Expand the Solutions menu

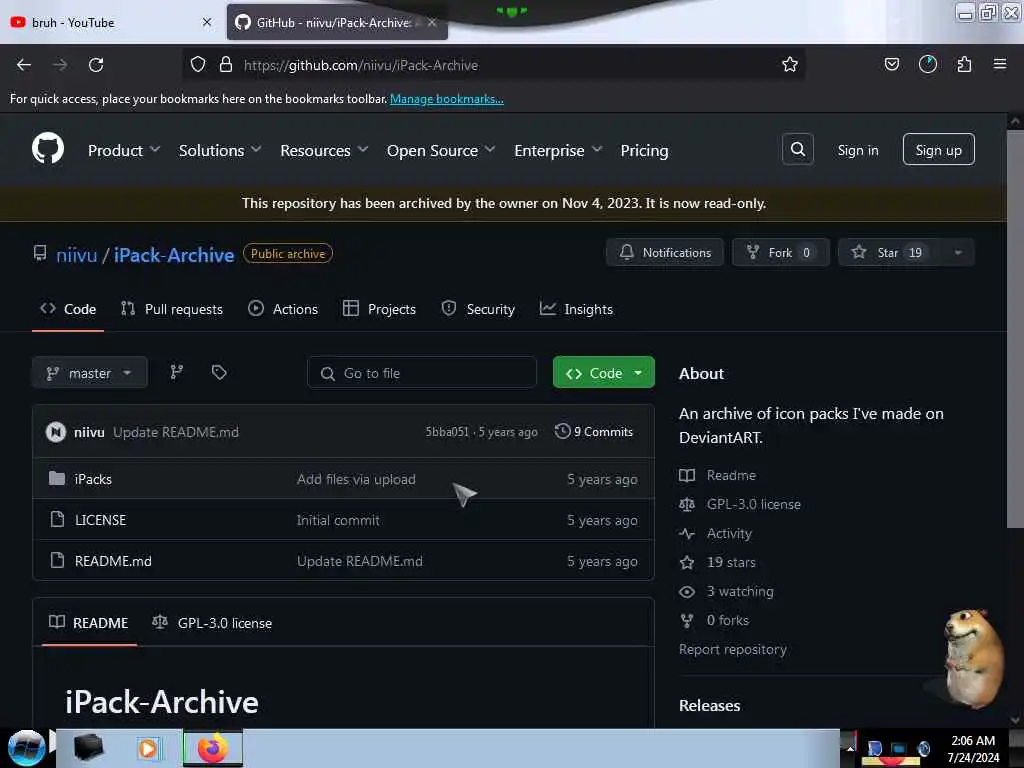[219, 151]
